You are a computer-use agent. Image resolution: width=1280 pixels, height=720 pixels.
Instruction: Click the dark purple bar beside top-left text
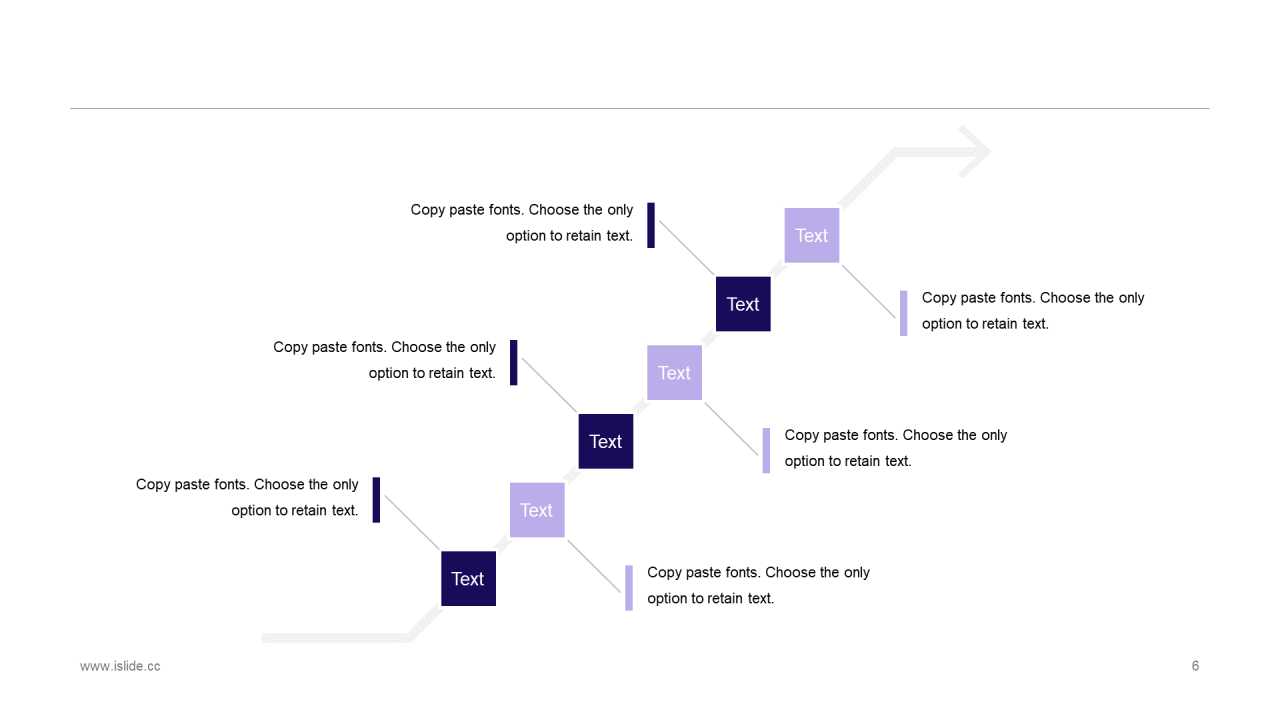click(x=651, y=225)
